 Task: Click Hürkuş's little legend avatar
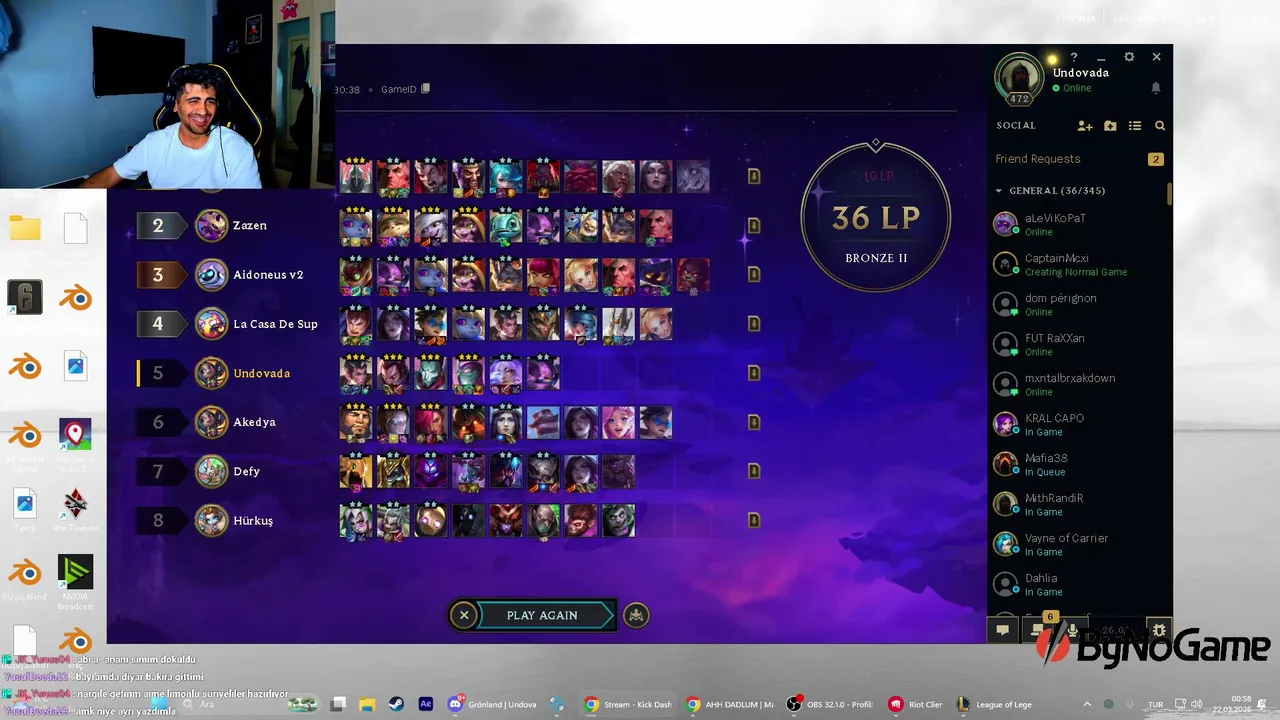[211, 520]
